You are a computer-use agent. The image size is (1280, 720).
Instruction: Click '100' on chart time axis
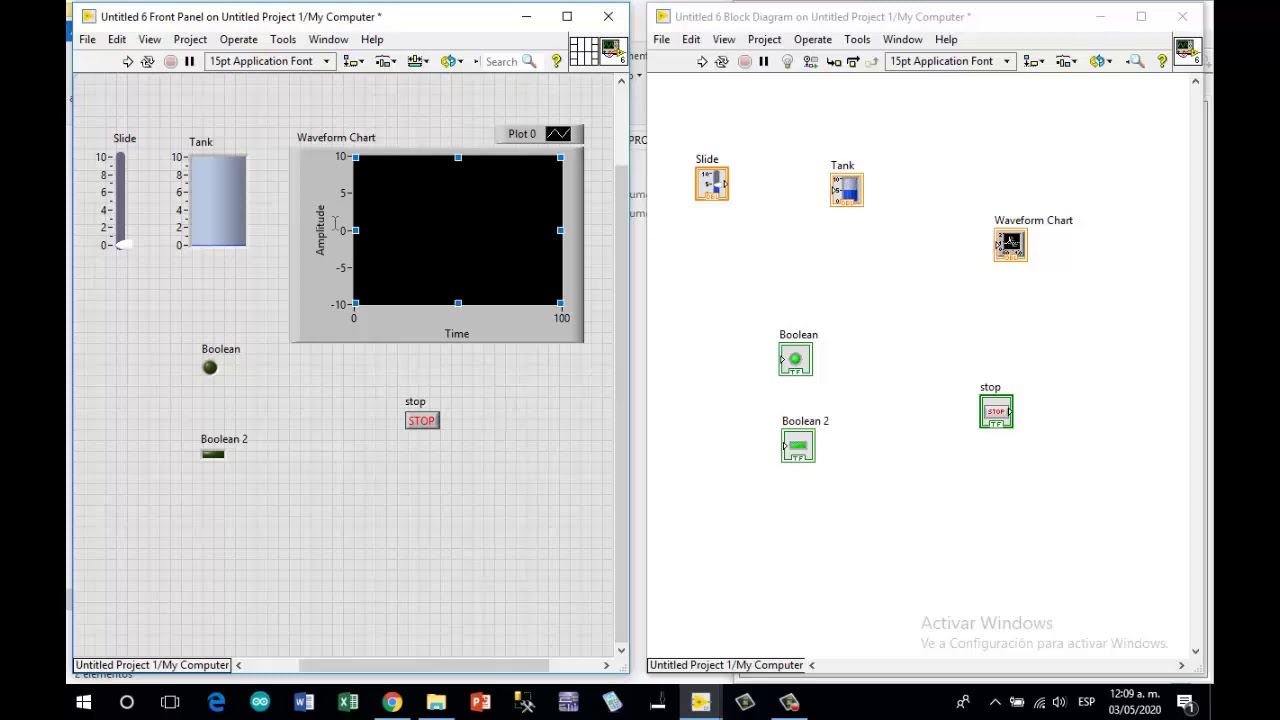[x=561, y=318]
